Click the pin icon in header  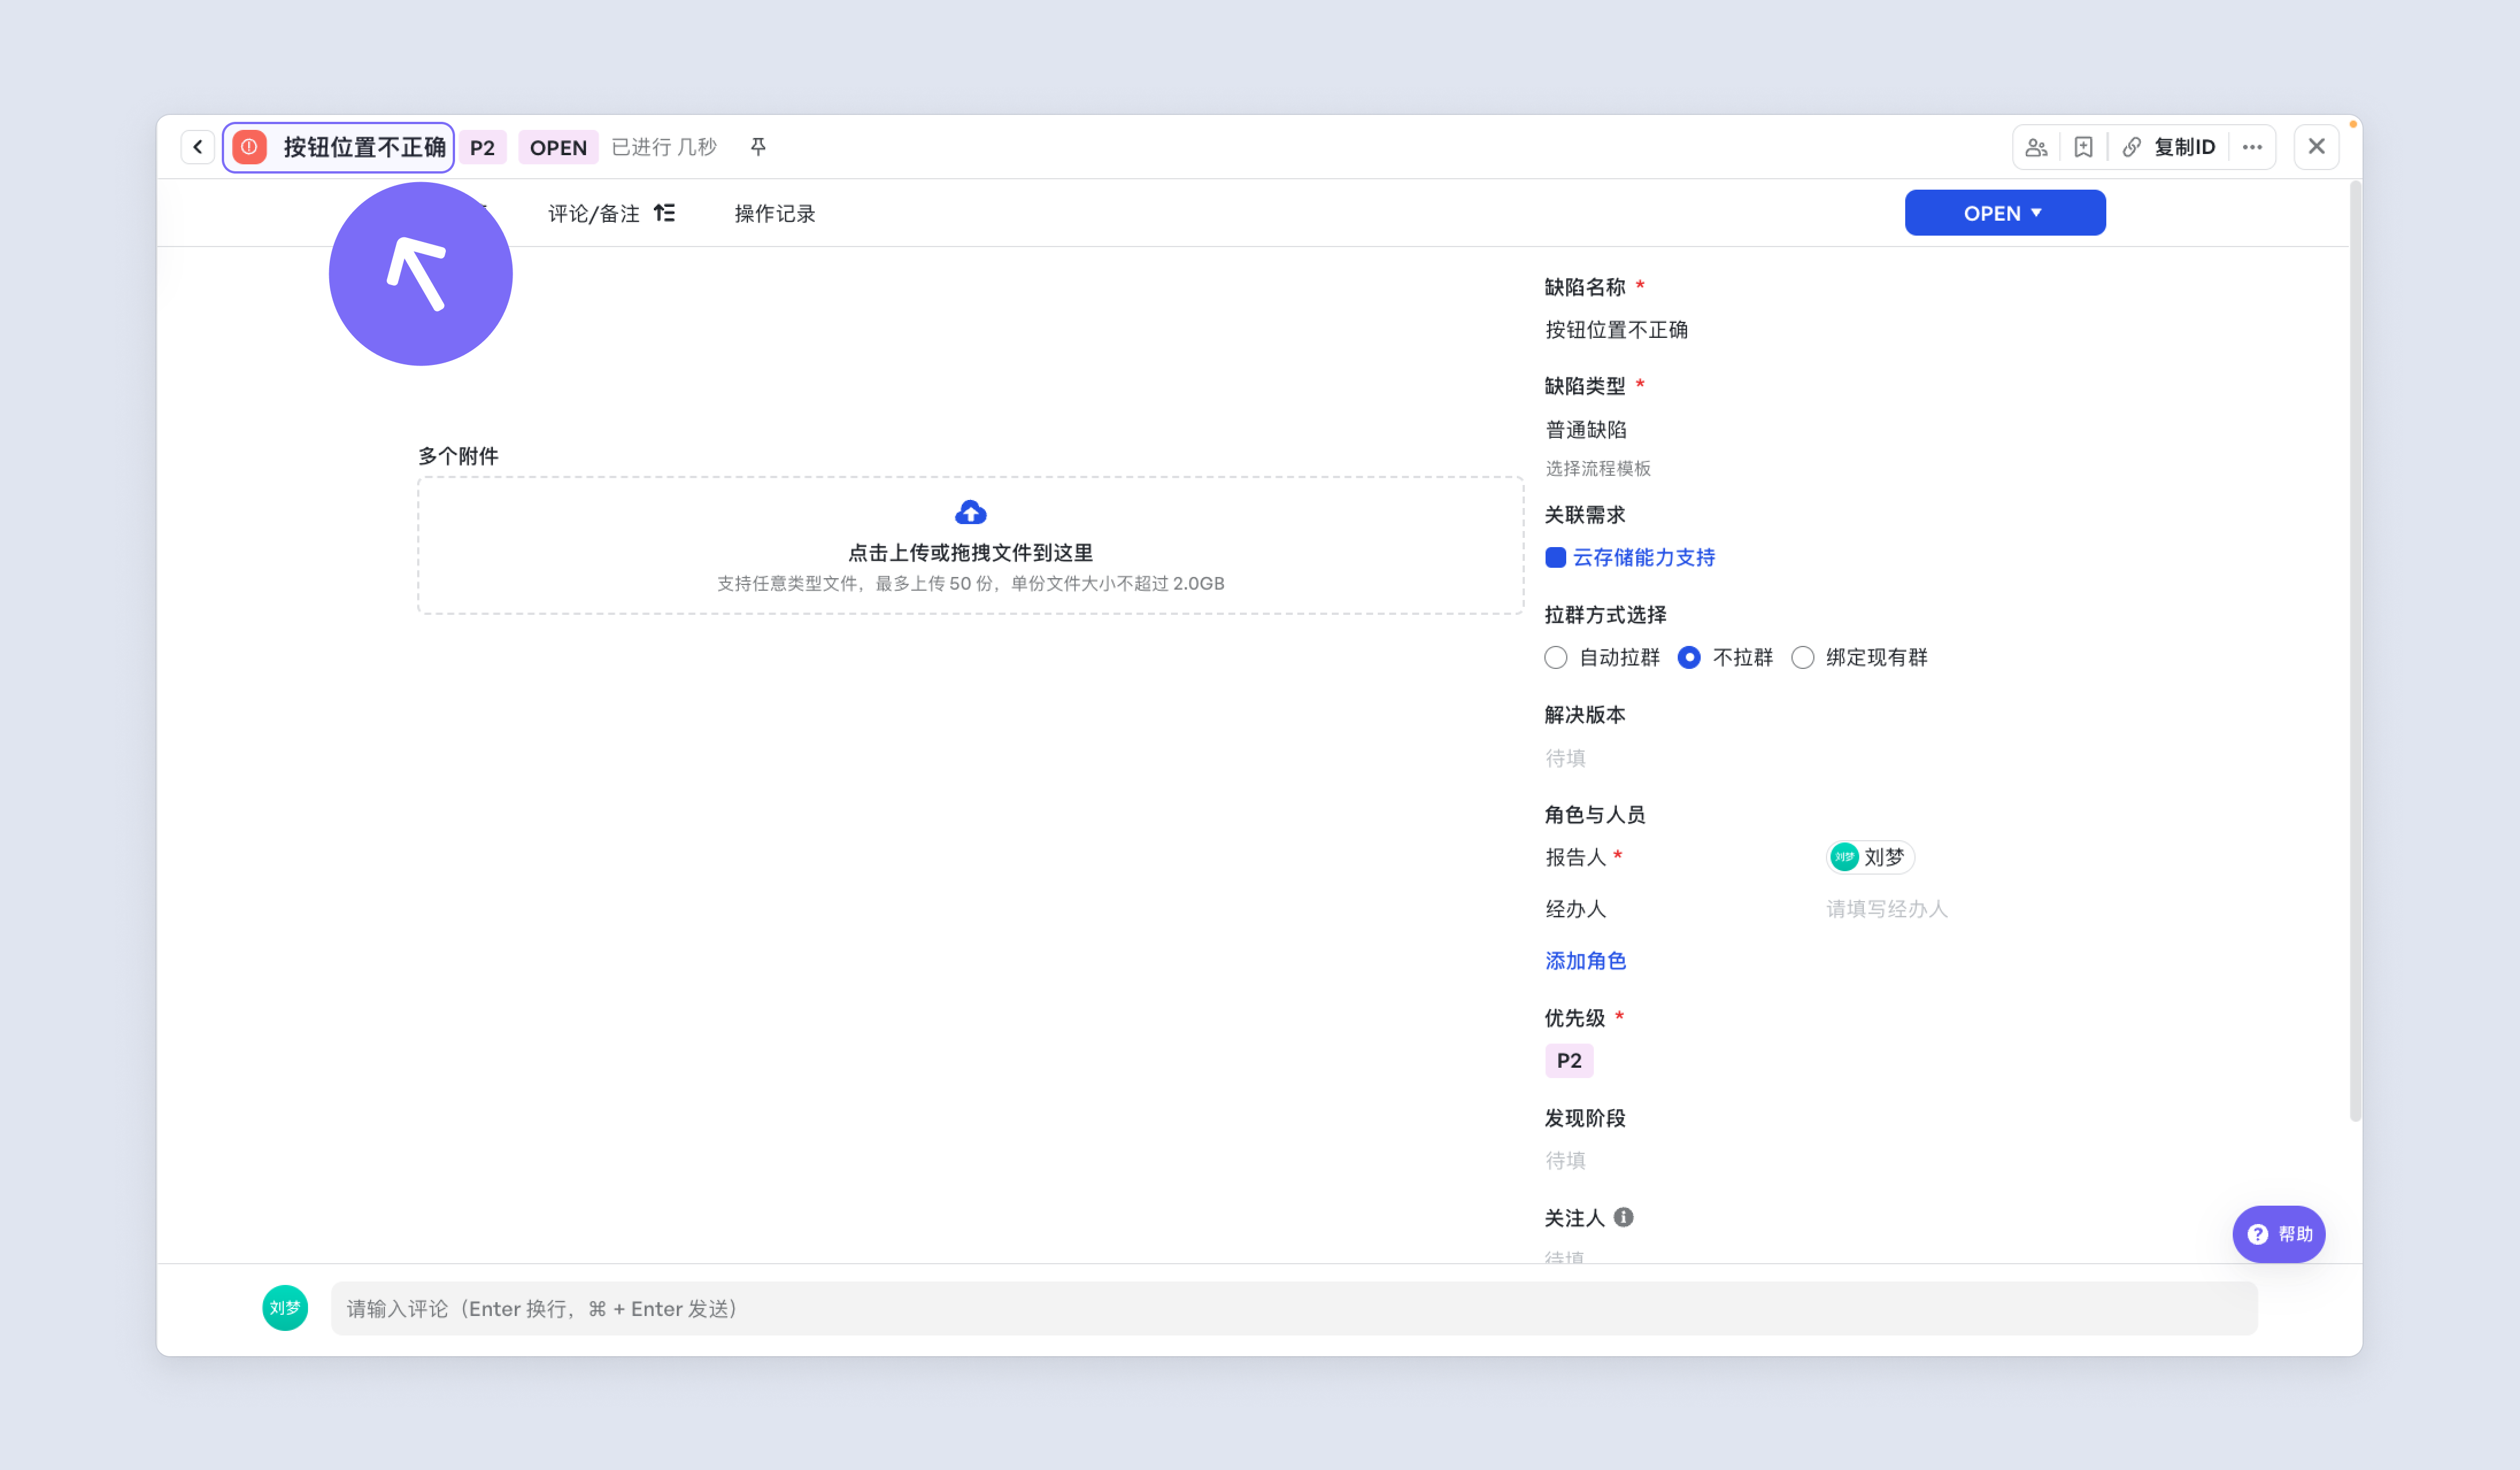[x=758, y=147]
